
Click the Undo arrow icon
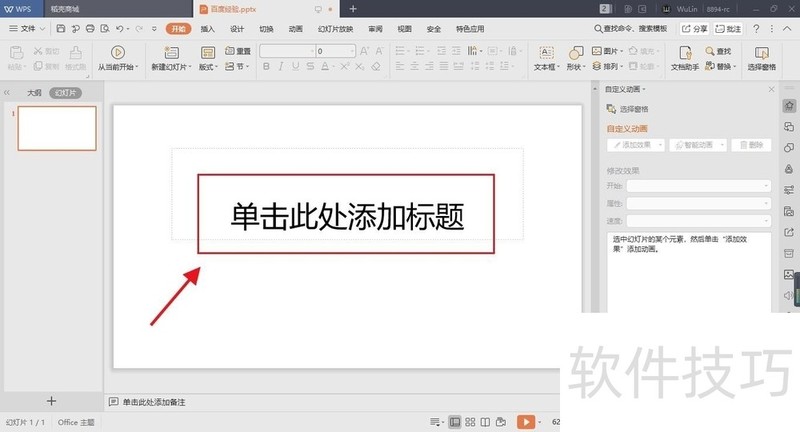coord(119,29)
